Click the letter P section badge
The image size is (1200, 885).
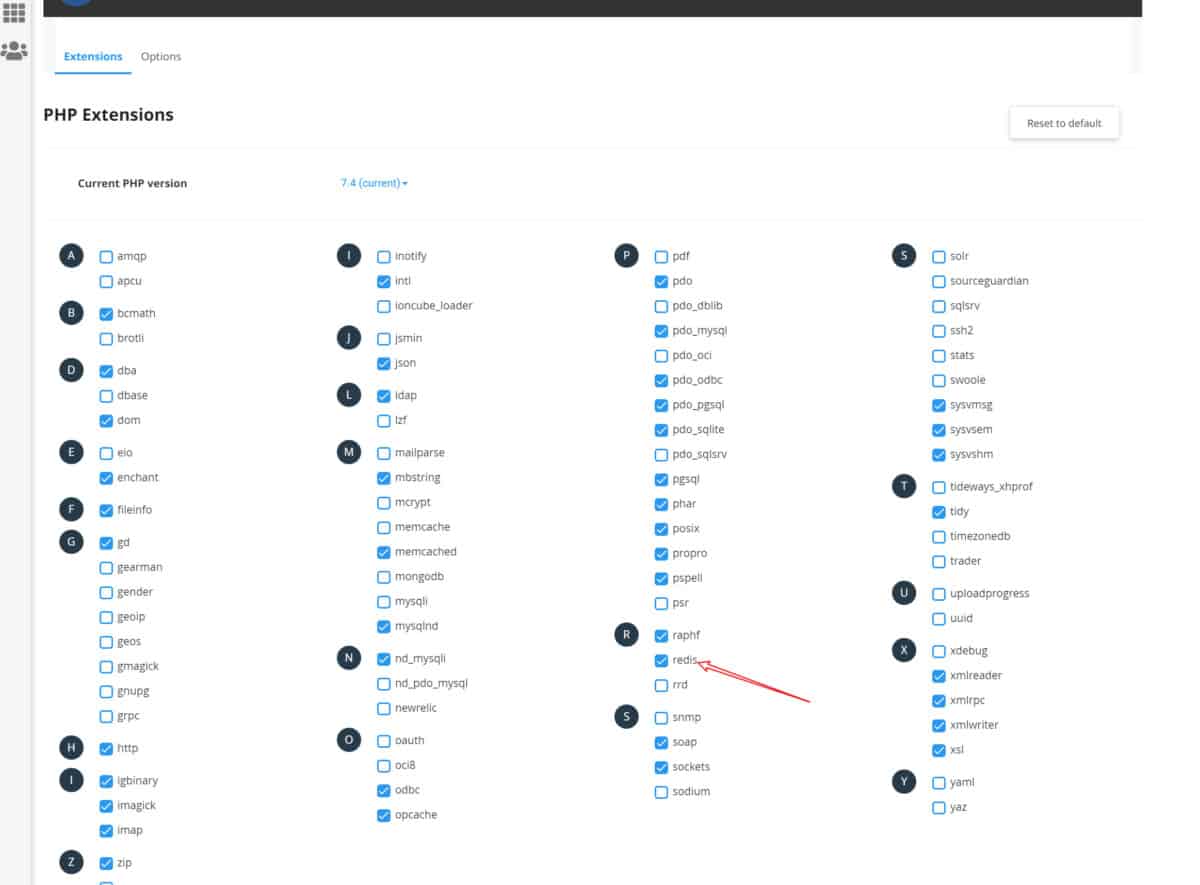pyautogui.click(x=626, y=256)
